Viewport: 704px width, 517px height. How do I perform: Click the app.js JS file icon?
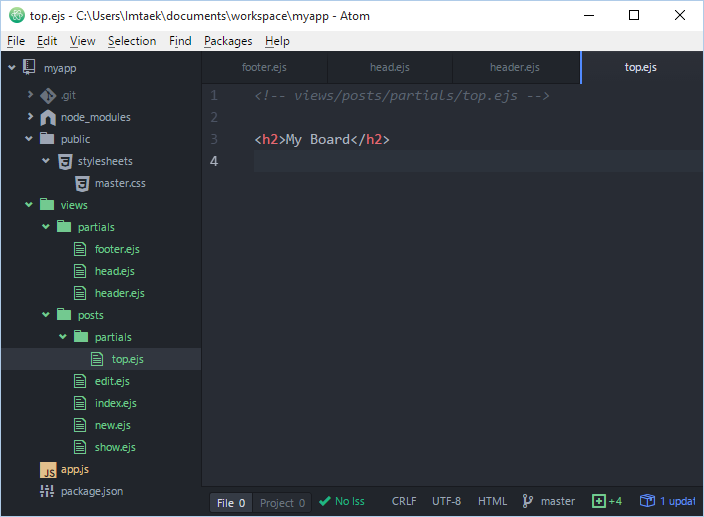pos(48,470)
